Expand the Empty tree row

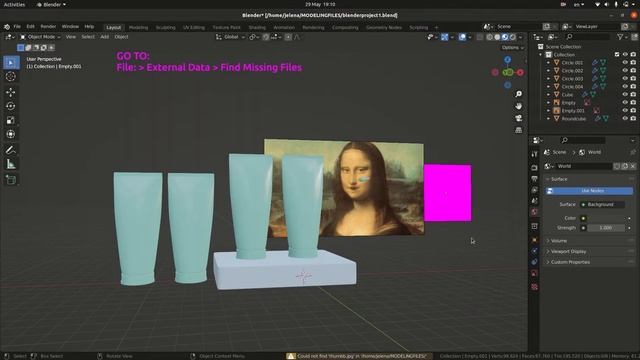(549, 103)
